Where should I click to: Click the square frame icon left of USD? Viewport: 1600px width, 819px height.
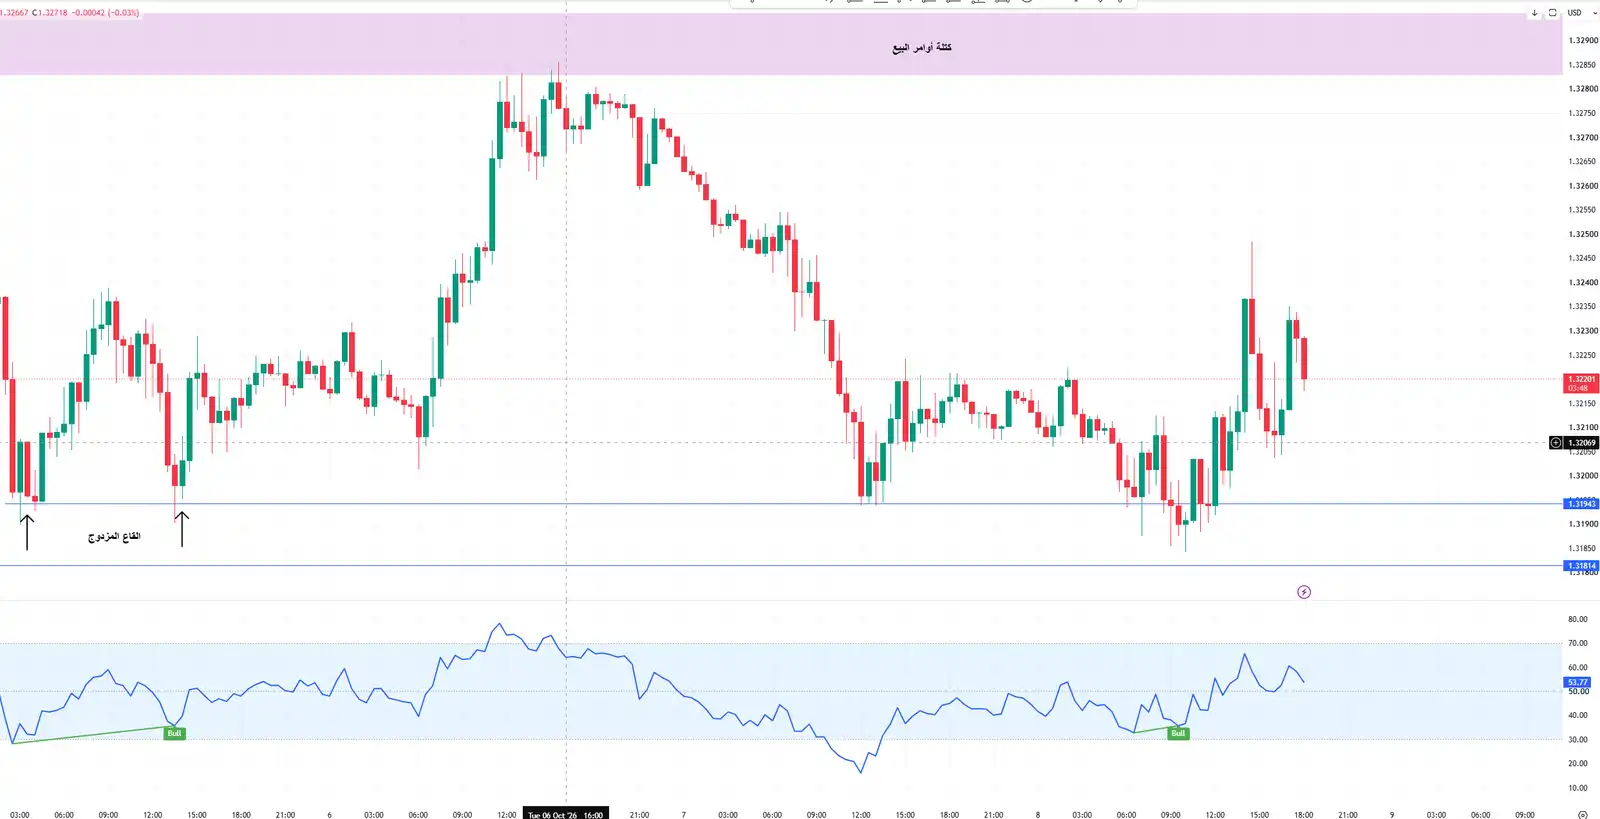point(1552,13)
